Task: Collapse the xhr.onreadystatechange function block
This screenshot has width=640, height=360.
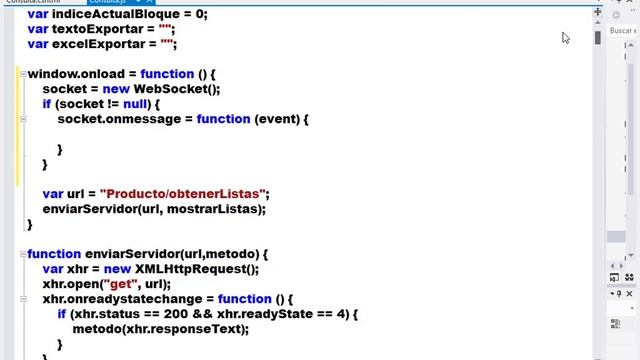Action: [x=23, y=299]
